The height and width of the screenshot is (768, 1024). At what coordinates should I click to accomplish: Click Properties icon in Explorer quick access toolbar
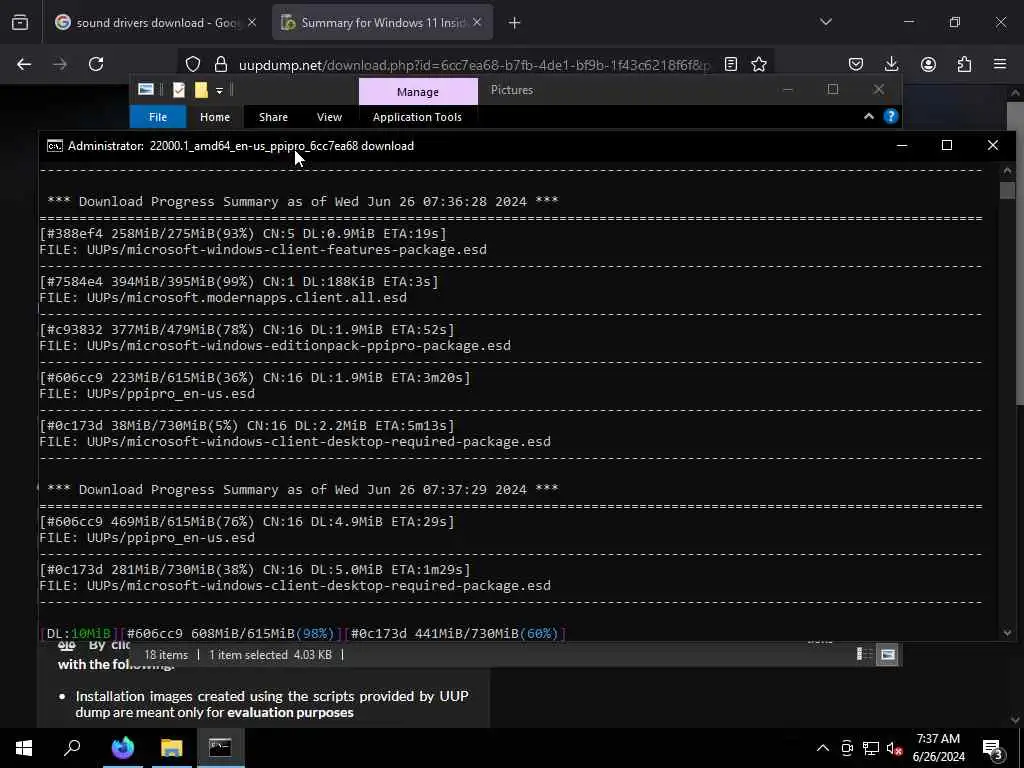pos(179,90)
